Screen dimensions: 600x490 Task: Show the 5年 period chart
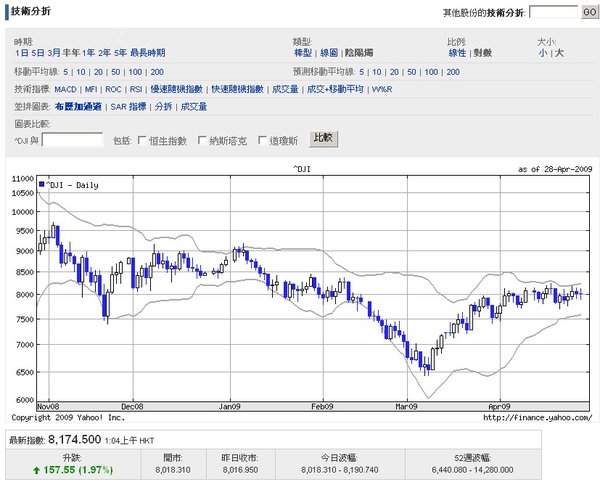click(x=120, y=53)
